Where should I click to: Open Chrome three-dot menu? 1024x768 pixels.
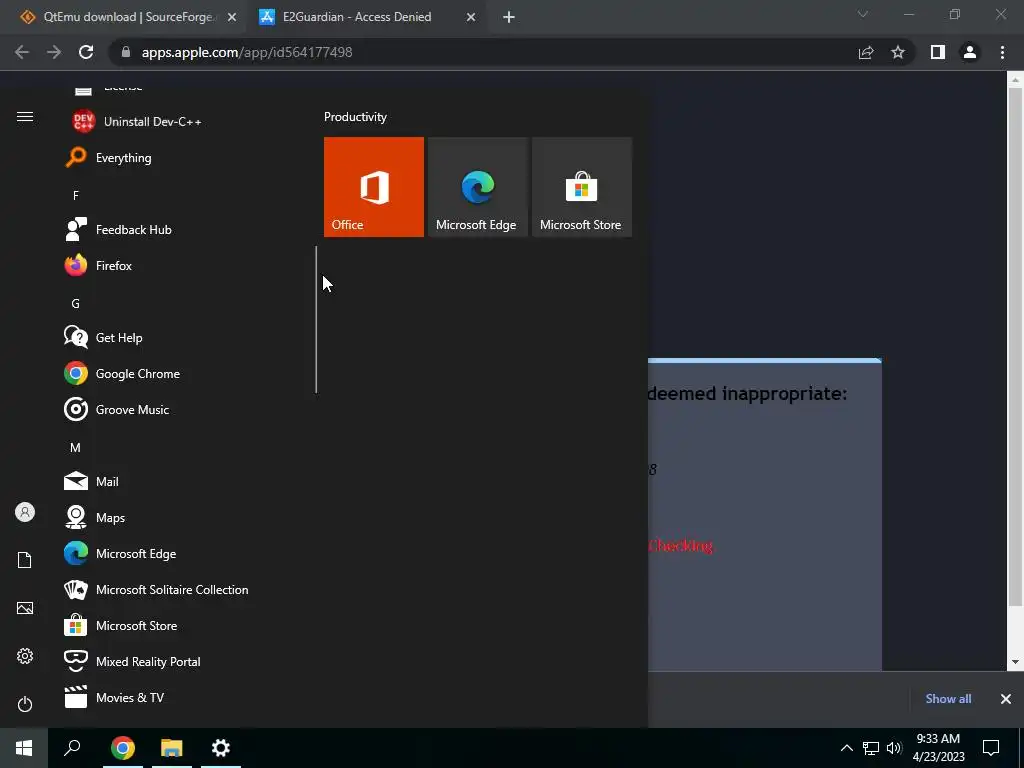click(x=1002, y=52)
